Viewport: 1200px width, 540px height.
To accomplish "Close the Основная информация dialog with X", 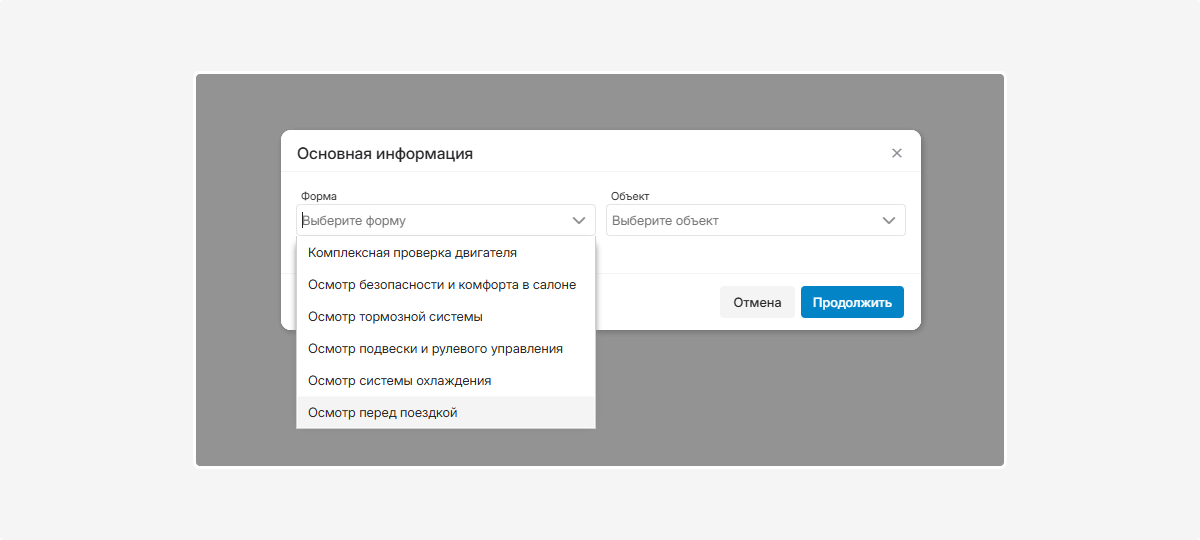I will click(896, 153).
